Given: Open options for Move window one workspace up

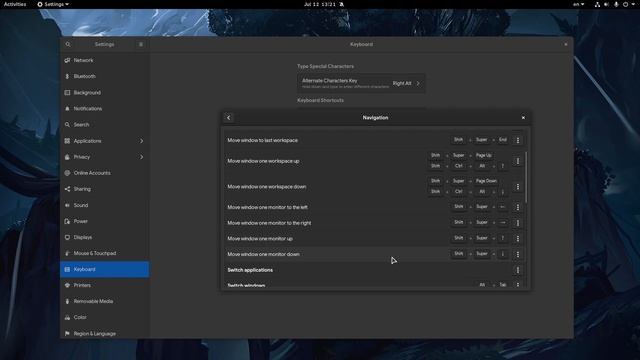Looking at the screenshot, I should (x=518, y=161).
